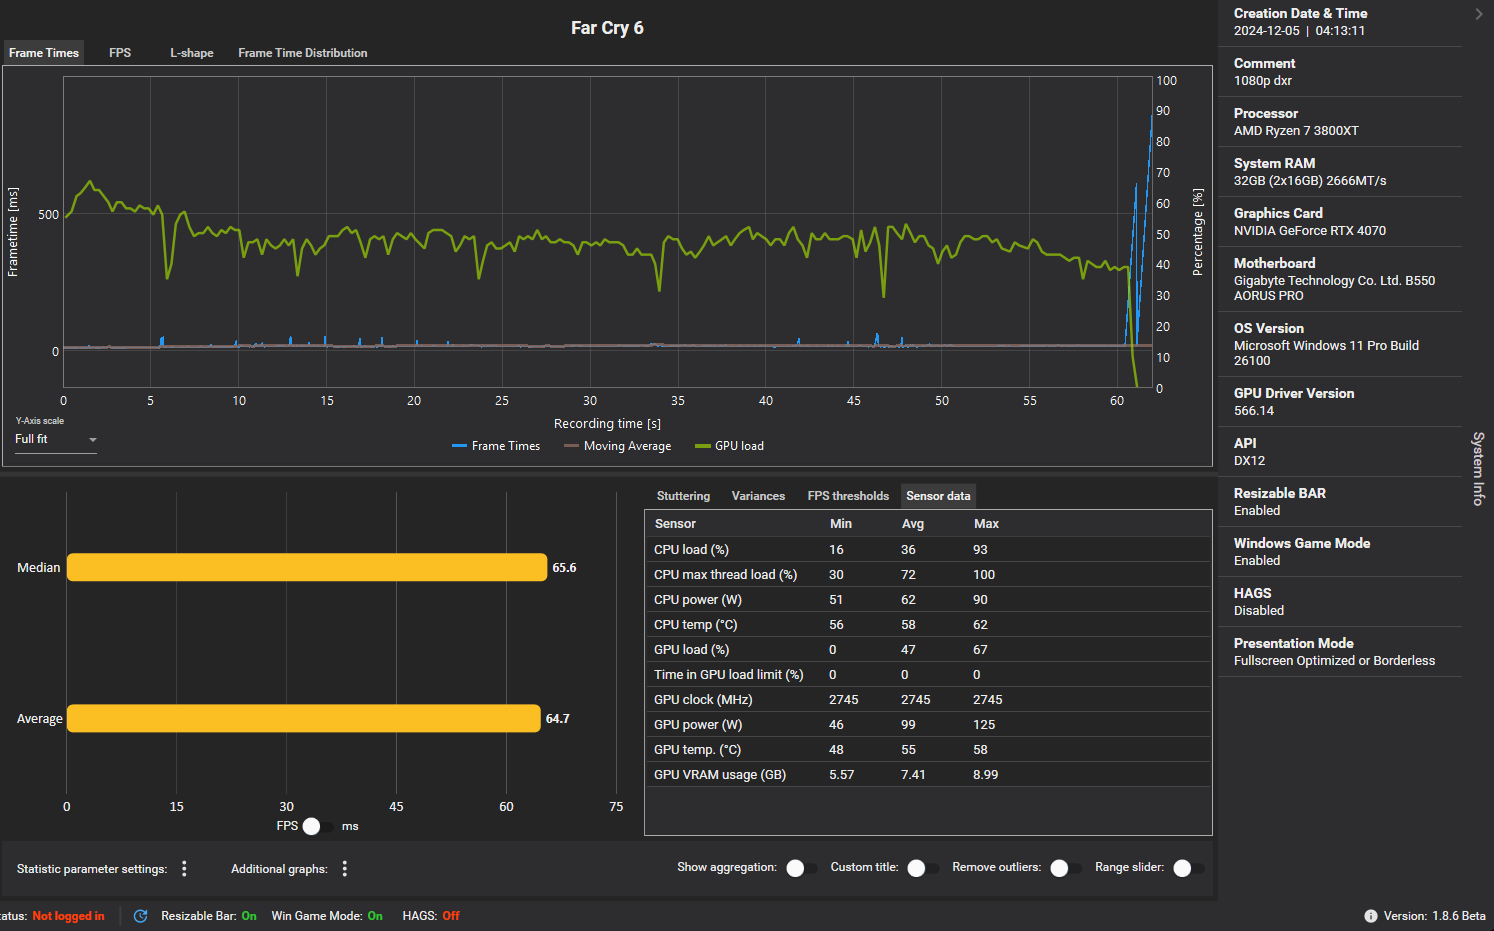Click the yellow Average bar
Image resolution: width=1494 pixels, height=931 pixels.
[x=304, y=718]
